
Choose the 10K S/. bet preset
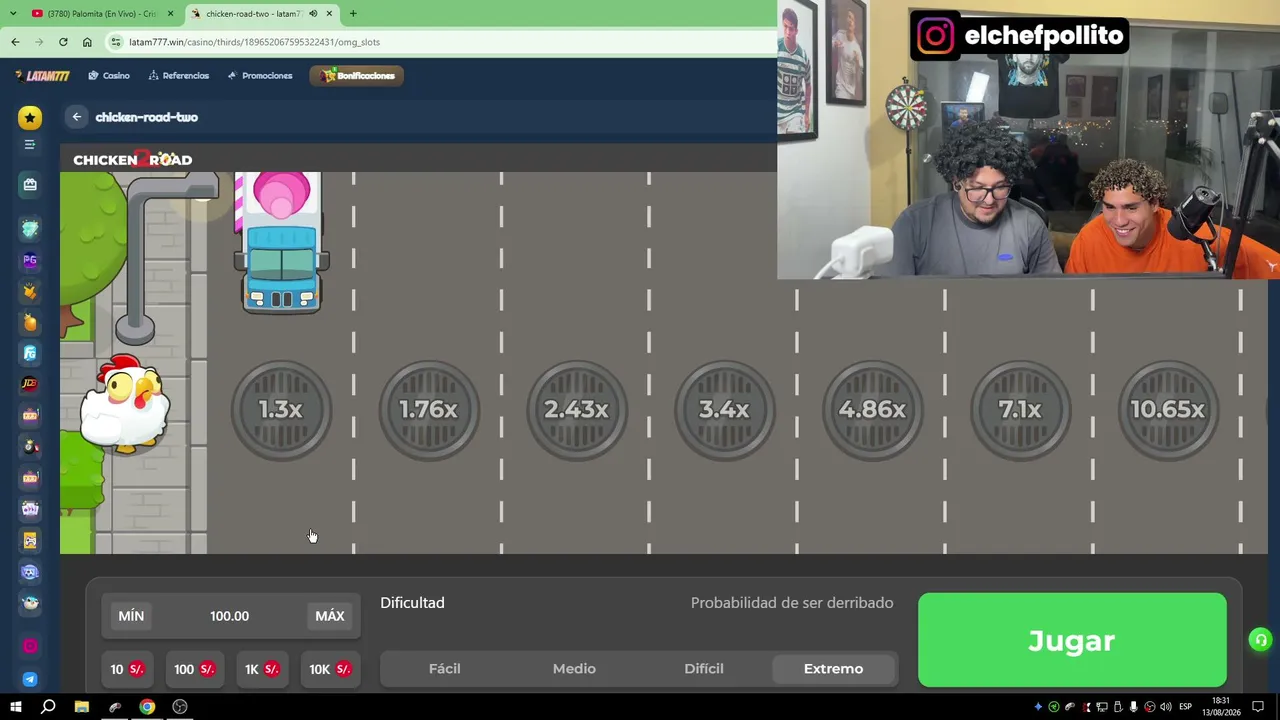(x=330, y=669)
